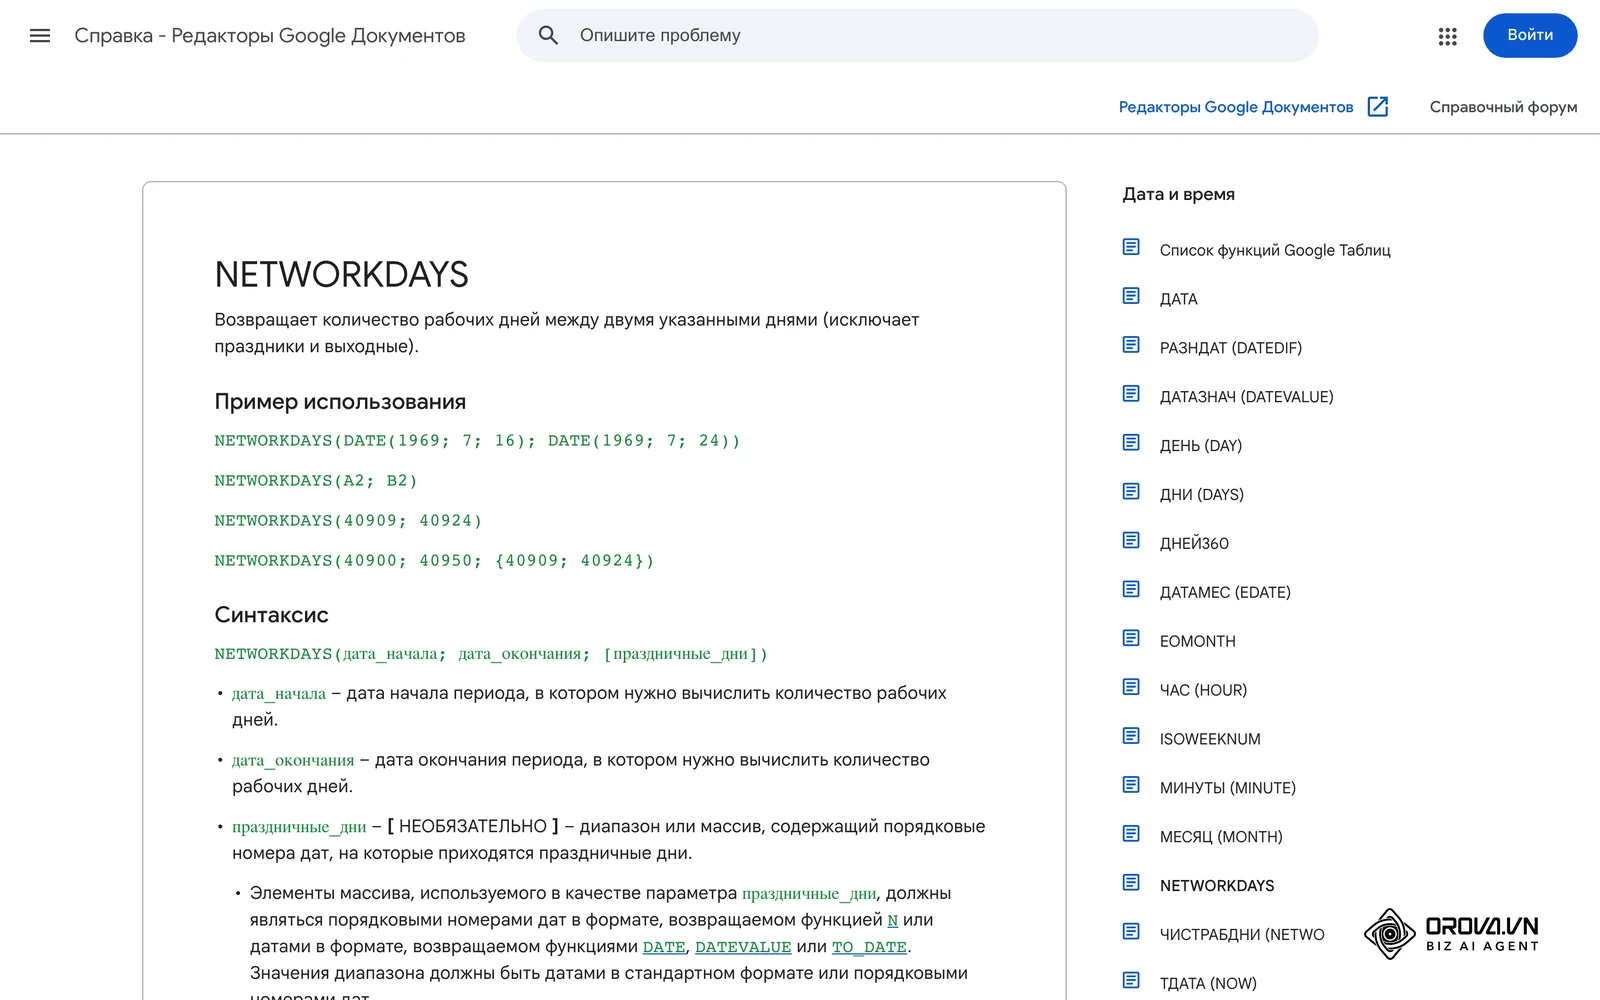Image resolution: width=1600 pixels, height=1000 pixels.
Task: Click article icon next to ДНИ (DAYS)
Action: pyautogui.click(x=1131, y=492)
